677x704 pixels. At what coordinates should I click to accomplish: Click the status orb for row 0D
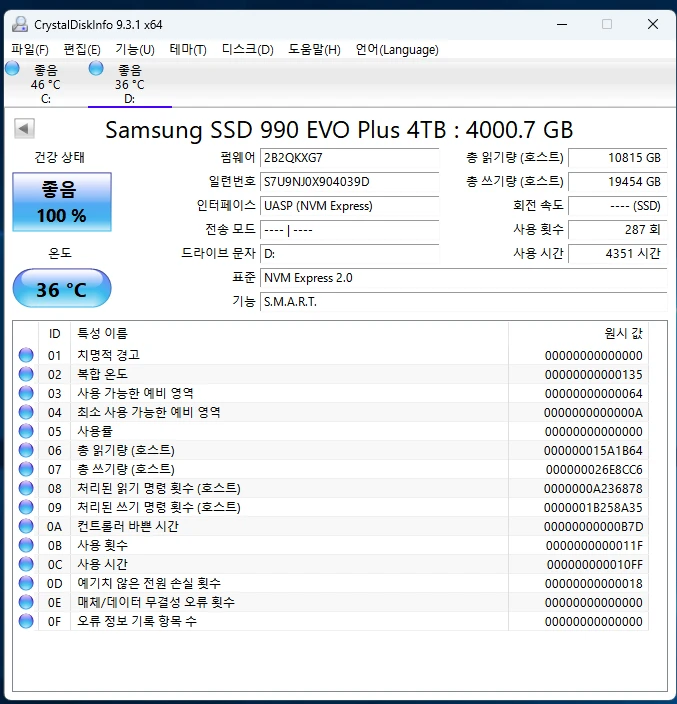26,583
